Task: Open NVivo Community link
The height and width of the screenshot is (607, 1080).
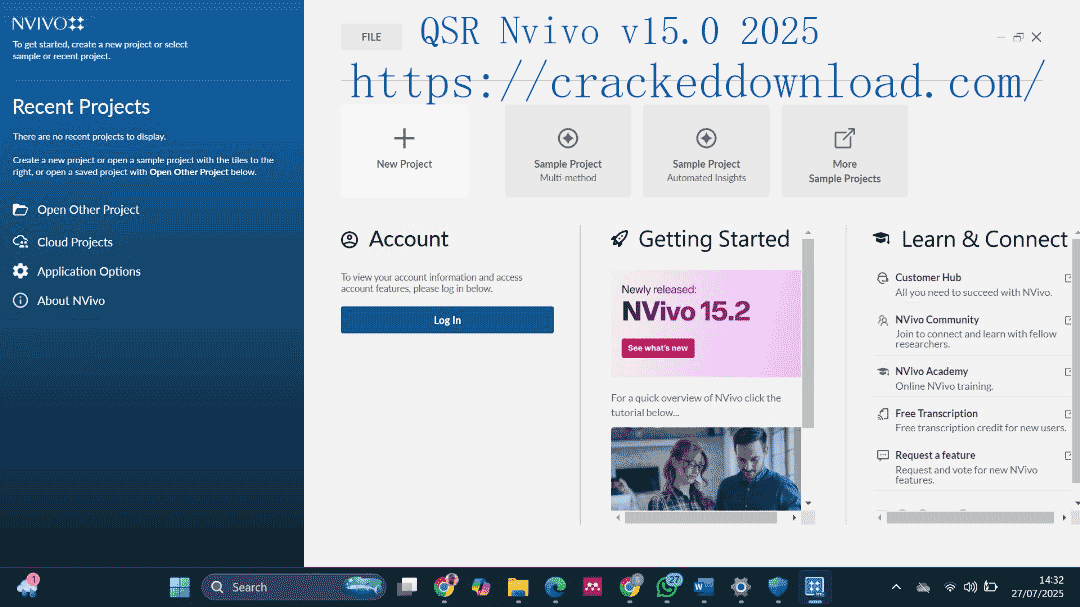Action: coord(937,320)
